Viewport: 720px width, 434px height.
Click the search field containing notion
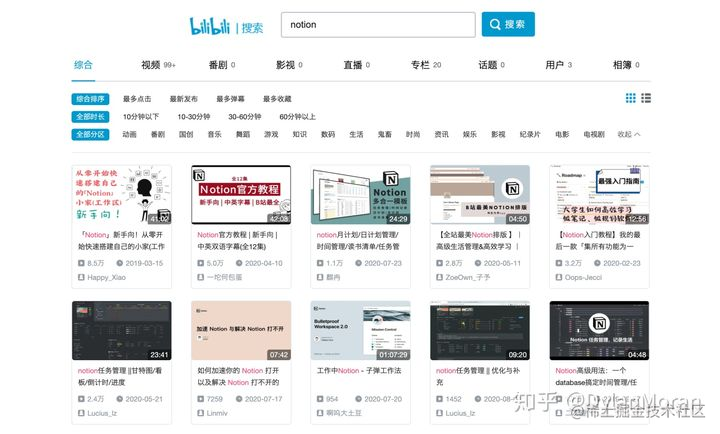point(378,25)
